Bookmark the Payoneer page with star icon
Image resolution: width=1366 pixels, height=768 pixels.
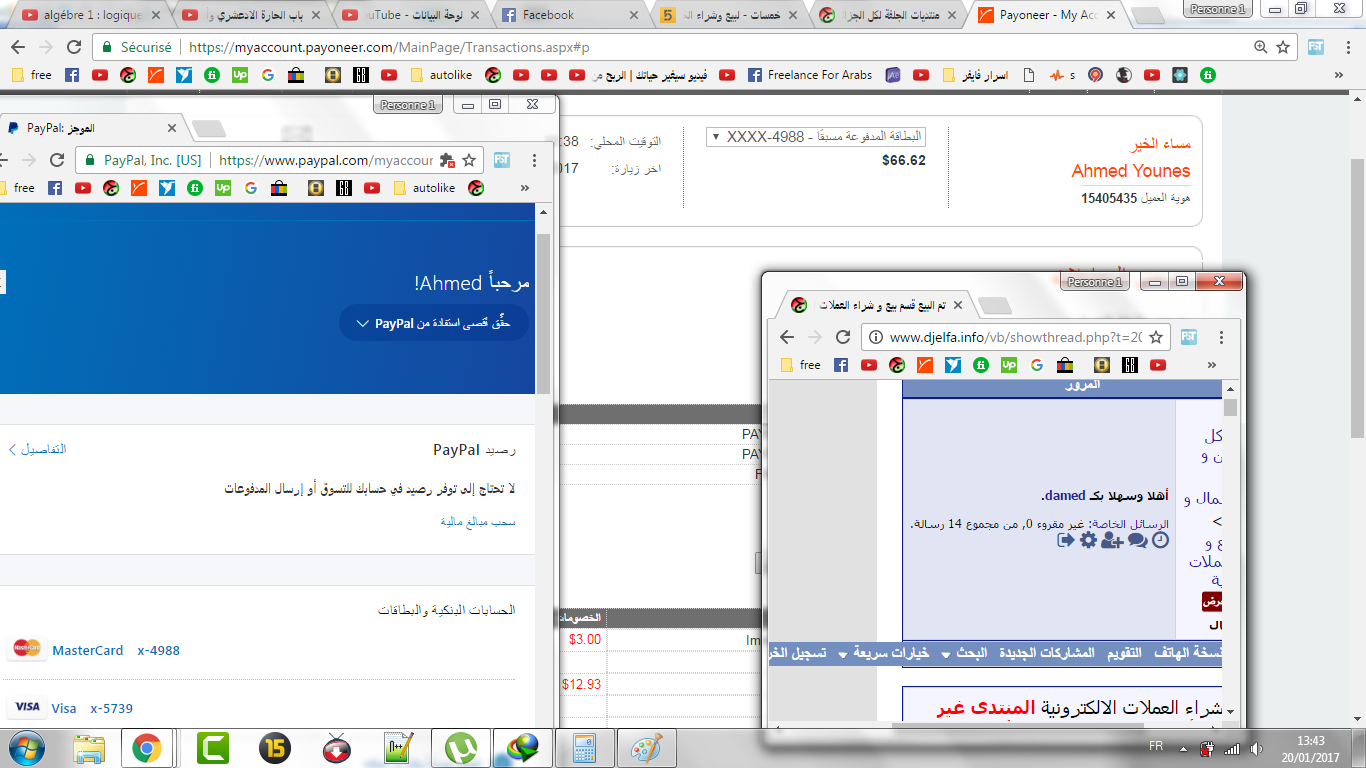click(1283, 47)
